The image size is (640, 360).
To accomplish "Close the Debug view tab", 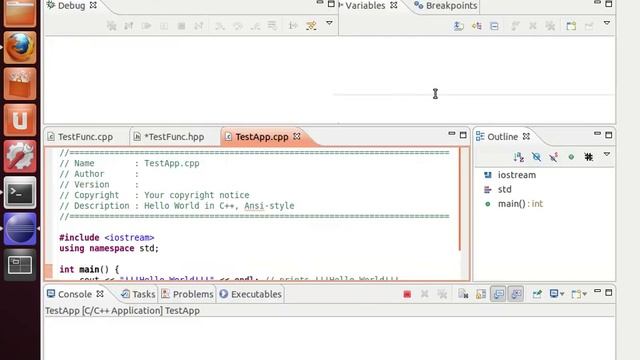I will 93,5.
